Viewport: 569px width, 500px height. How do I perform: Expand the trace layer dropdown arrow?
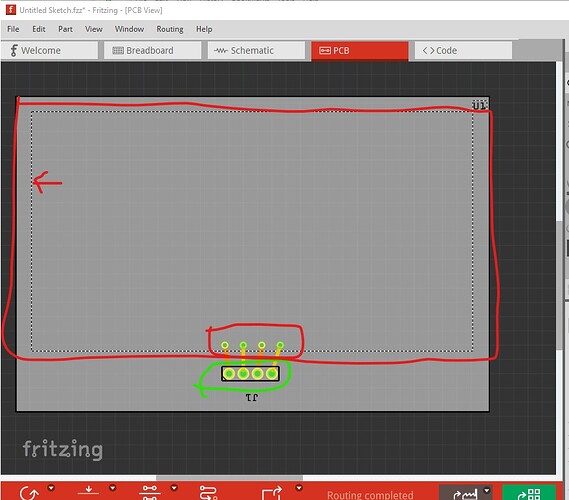tap(174, 488)
